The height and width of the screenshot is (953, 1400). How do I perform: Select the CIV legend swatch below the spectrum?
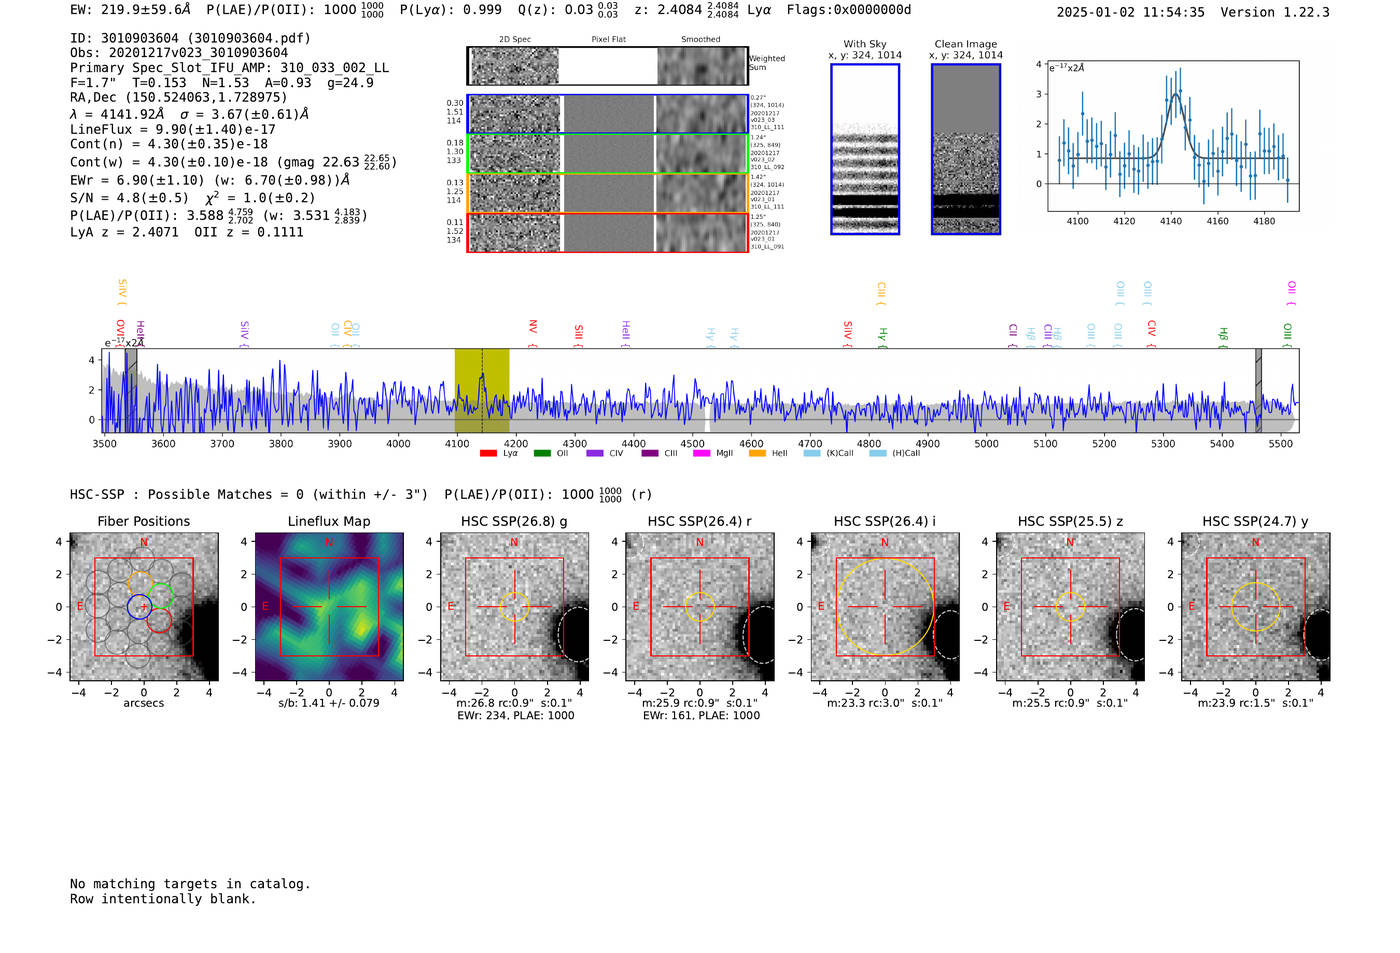[595, 453]
